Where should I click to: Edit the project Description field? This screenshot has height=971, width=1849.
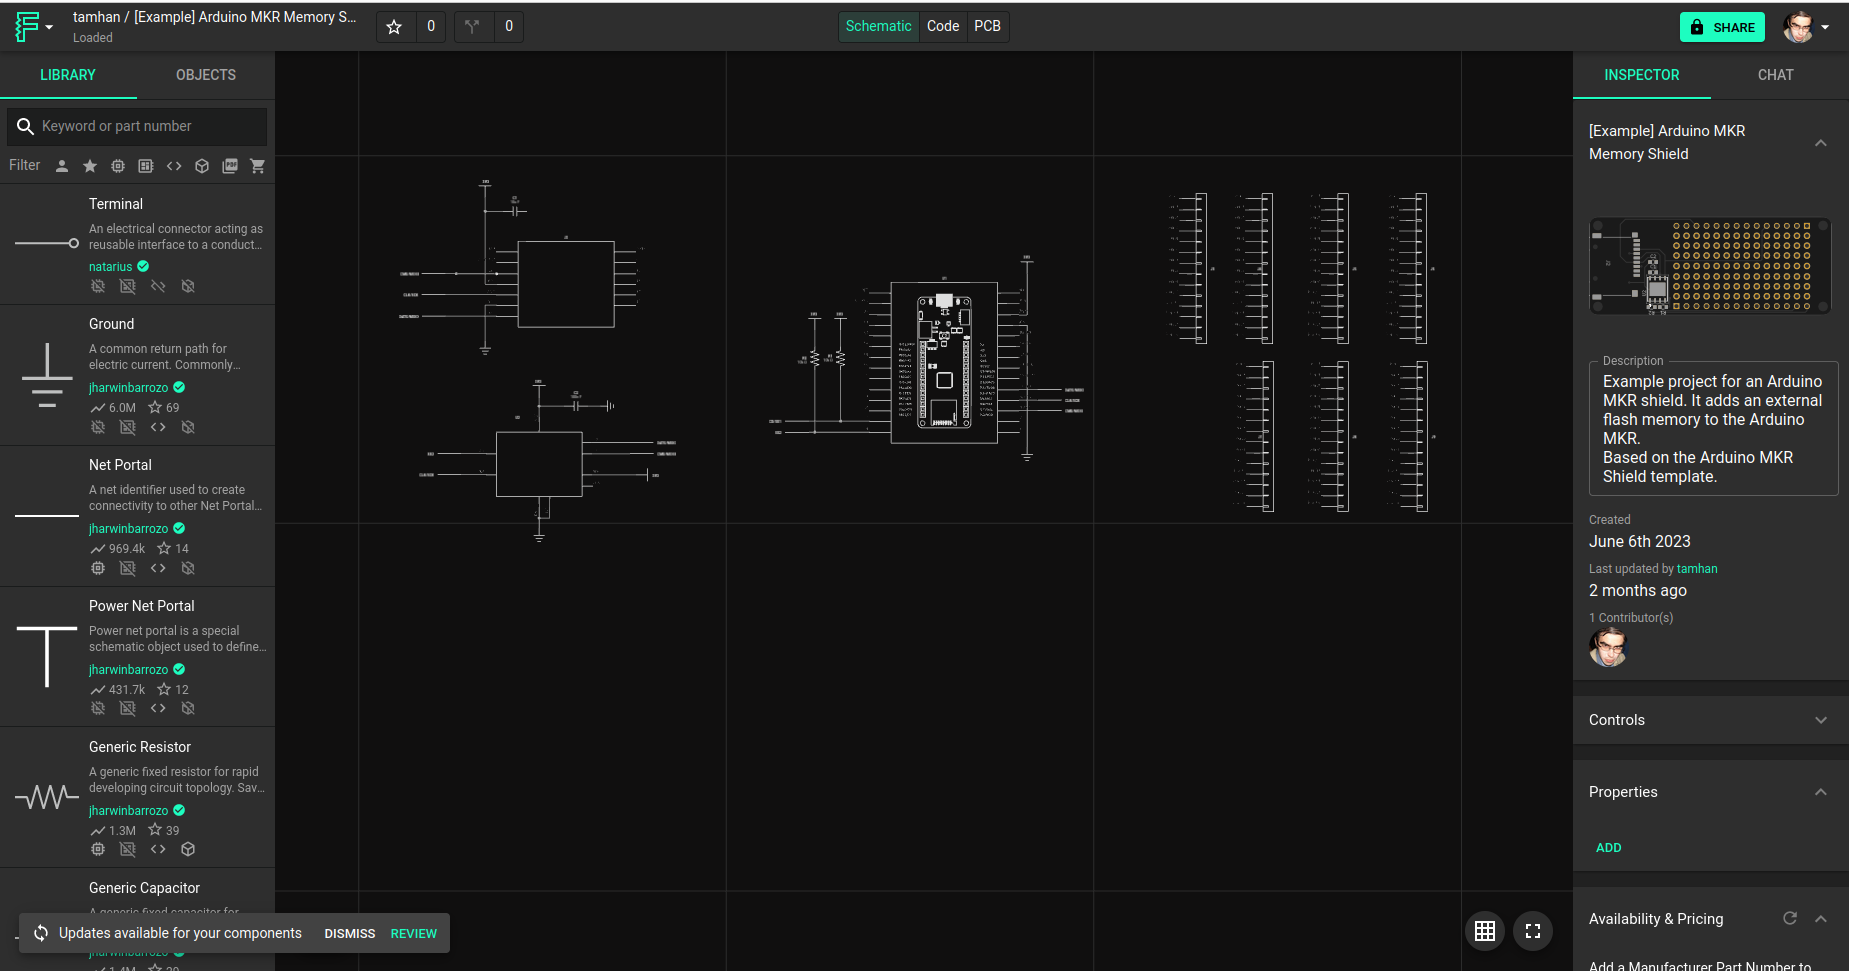(x=1713, y=429)
